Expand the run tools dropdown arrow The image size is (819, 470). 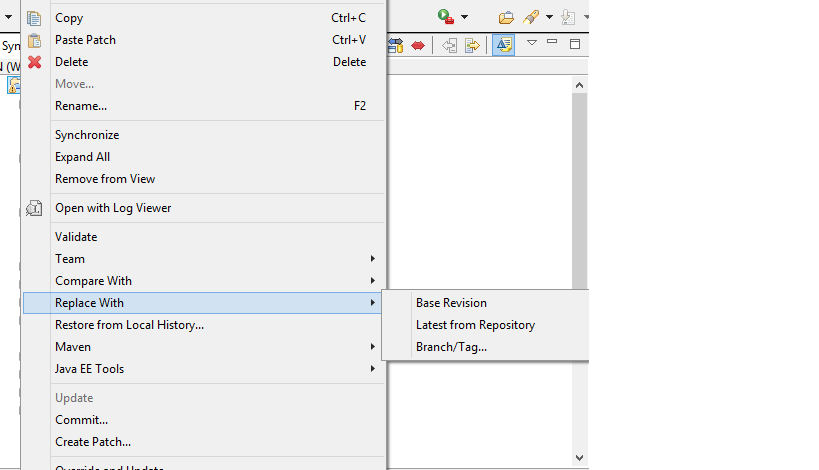[464, 18]
